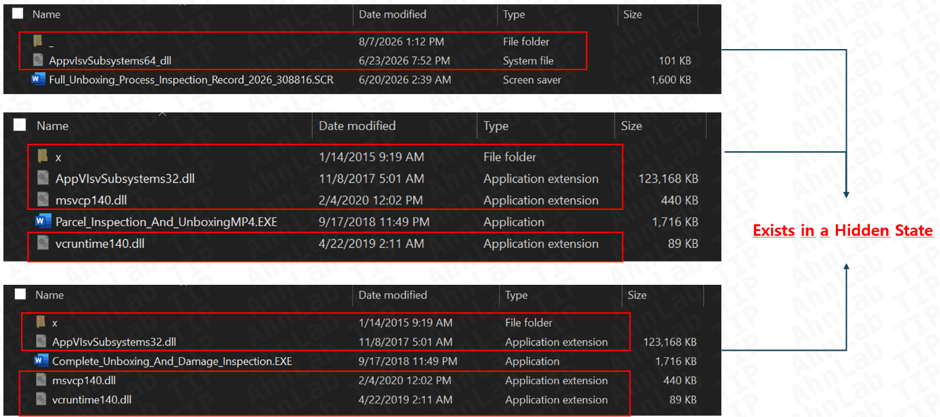Click "Application" type of Complete_Unboxing_And_Damage_Inspection.EXE
940x417 pixels.
tap(532, 362)
